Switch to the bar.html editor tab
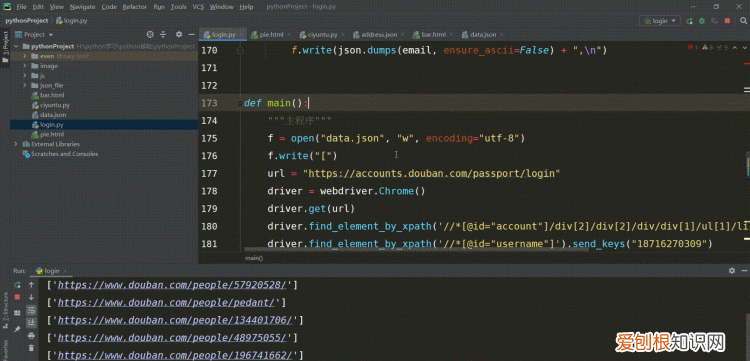 434,35
